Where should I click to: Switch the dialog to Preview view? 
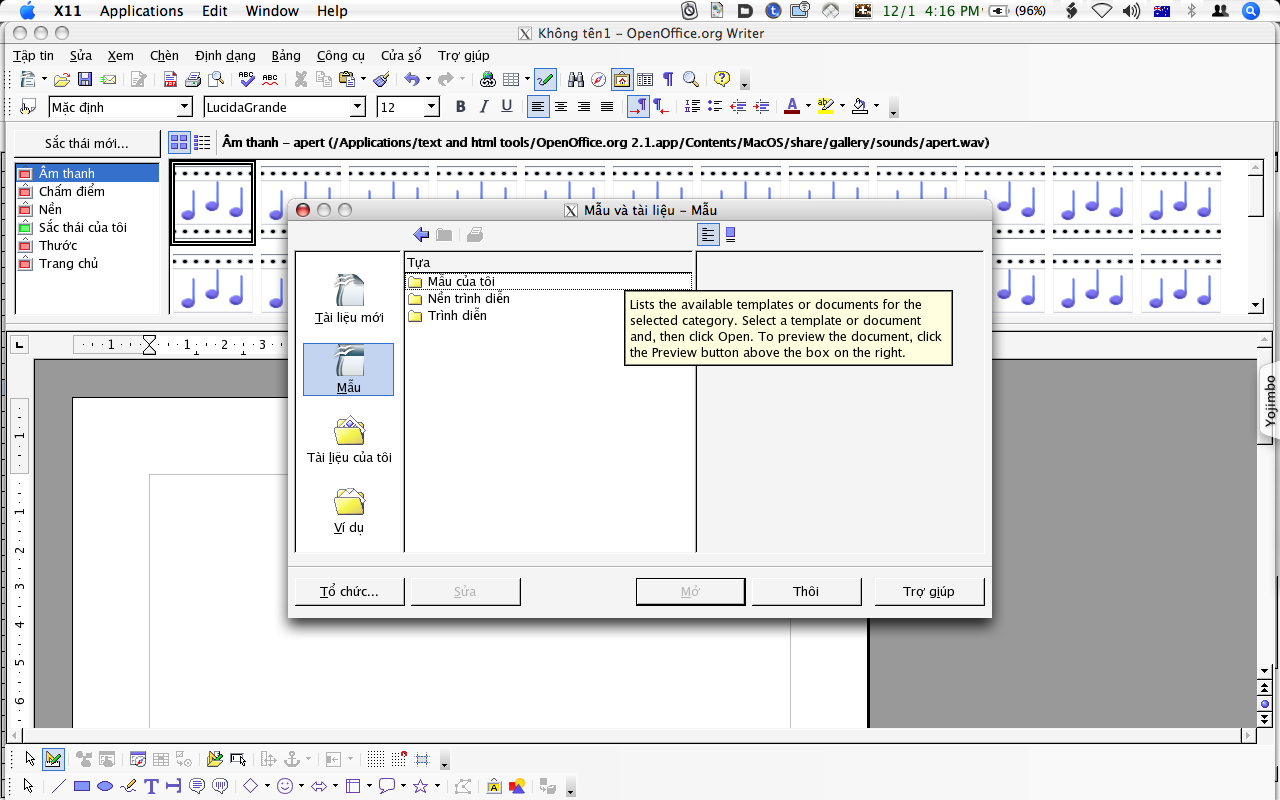pos(731,234)
